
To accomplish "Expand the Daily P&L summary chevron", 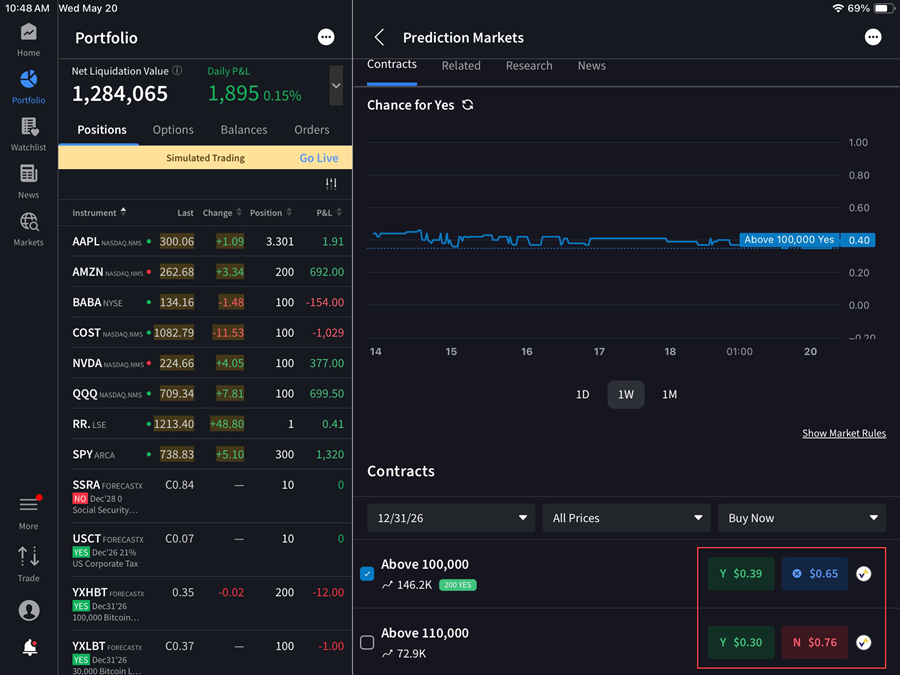I will pyautogui.click(x=336, y=86).
